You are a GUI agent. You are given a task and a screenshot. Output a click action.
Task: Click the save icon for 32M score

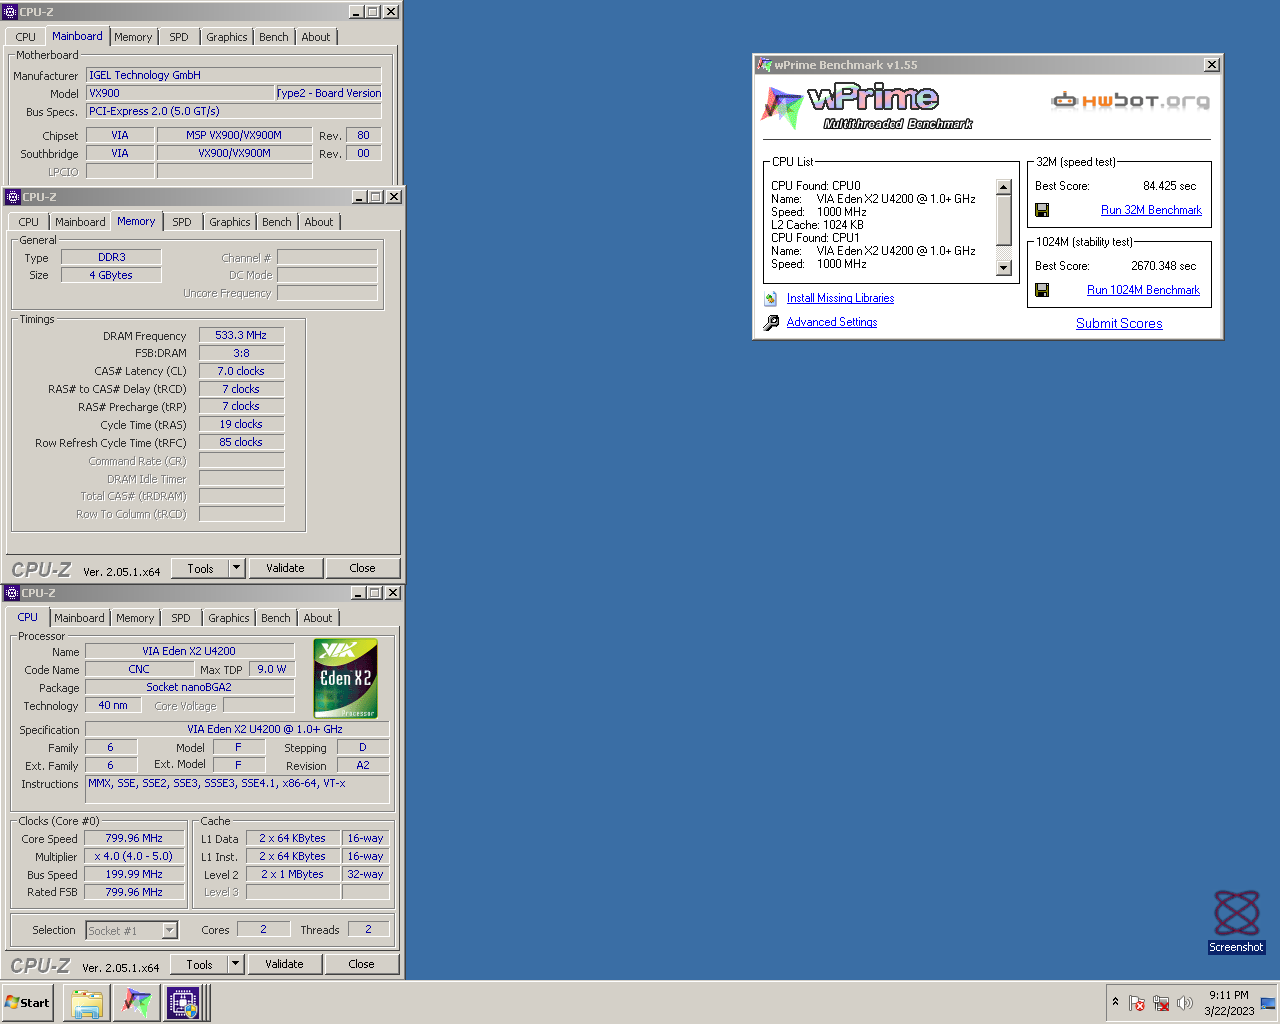(1042, 210)
